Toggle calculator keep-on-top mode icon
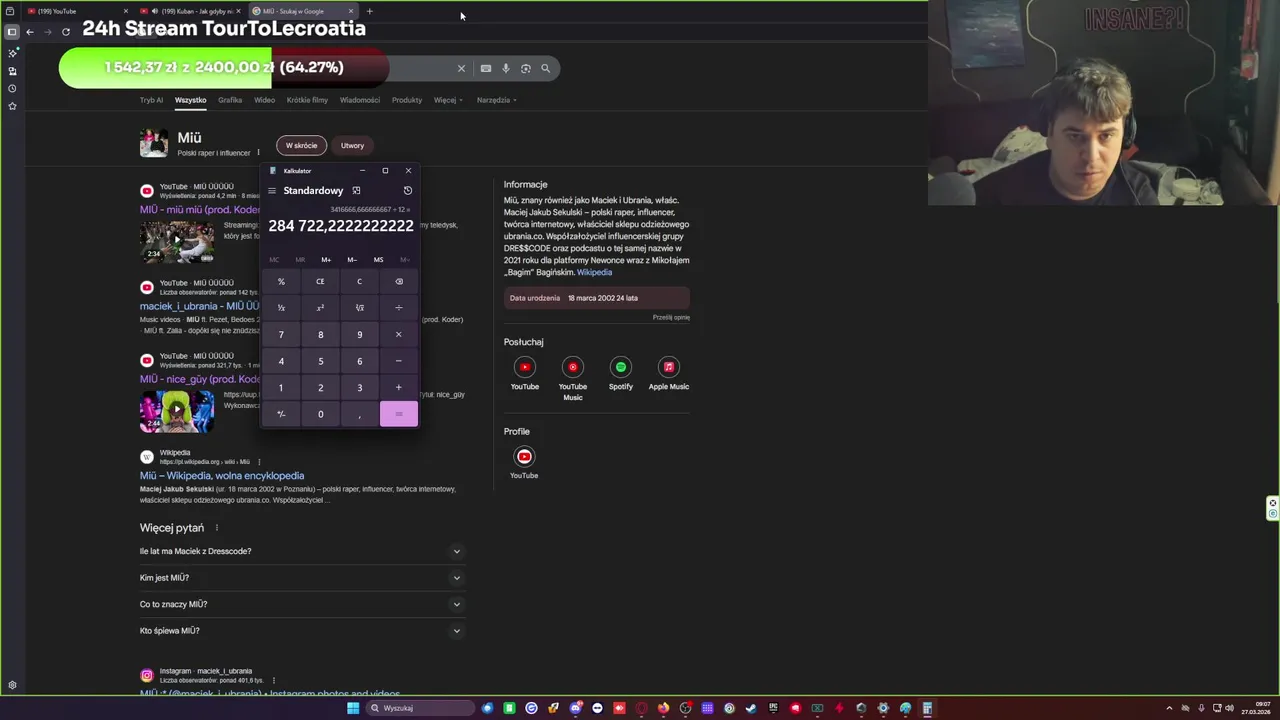This screenshot has width=1280, height=720. (x=356, y=190)
